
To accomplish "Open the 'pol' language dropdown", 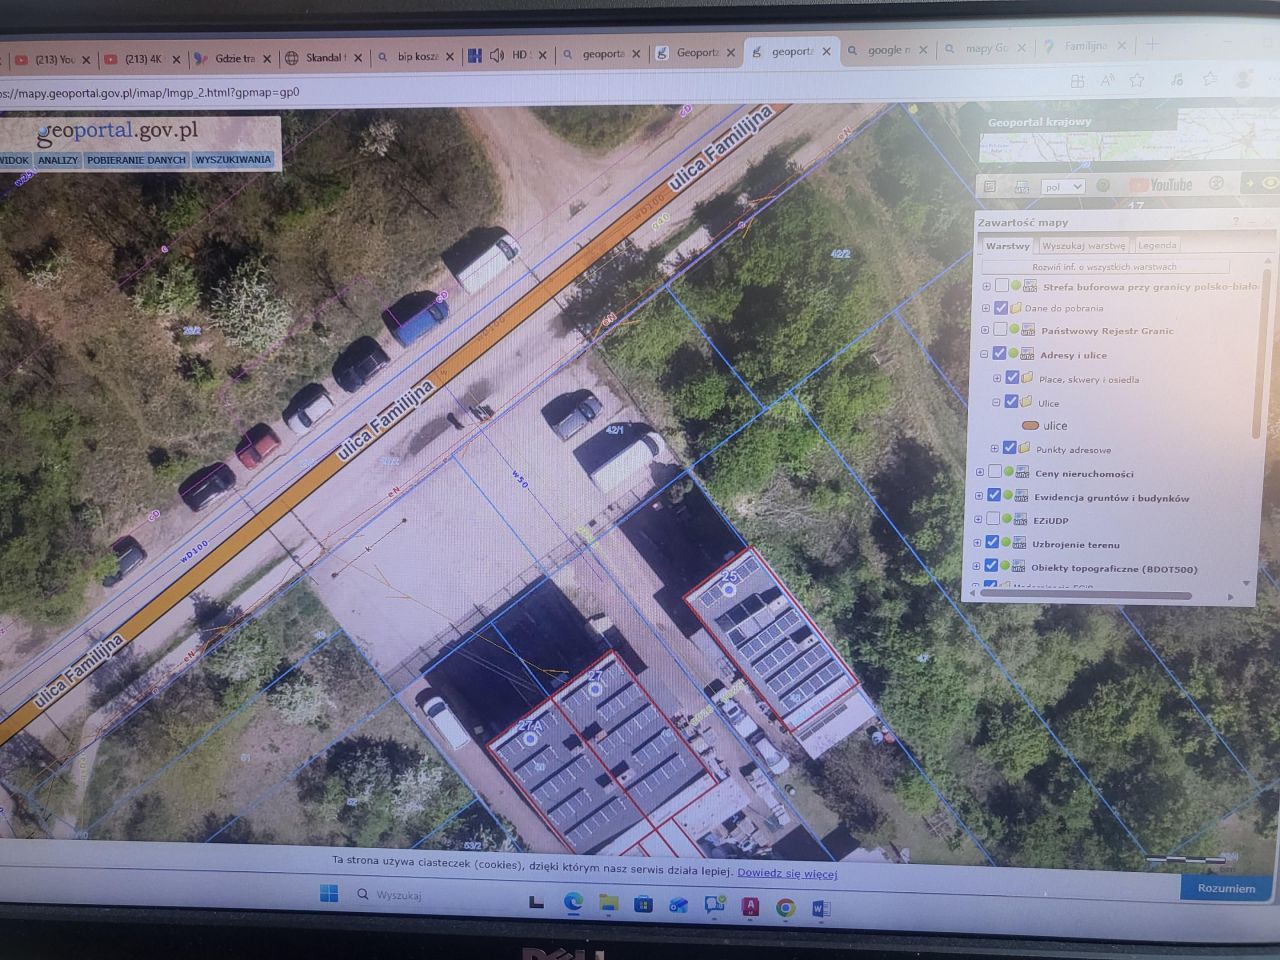I will 1062,186.
